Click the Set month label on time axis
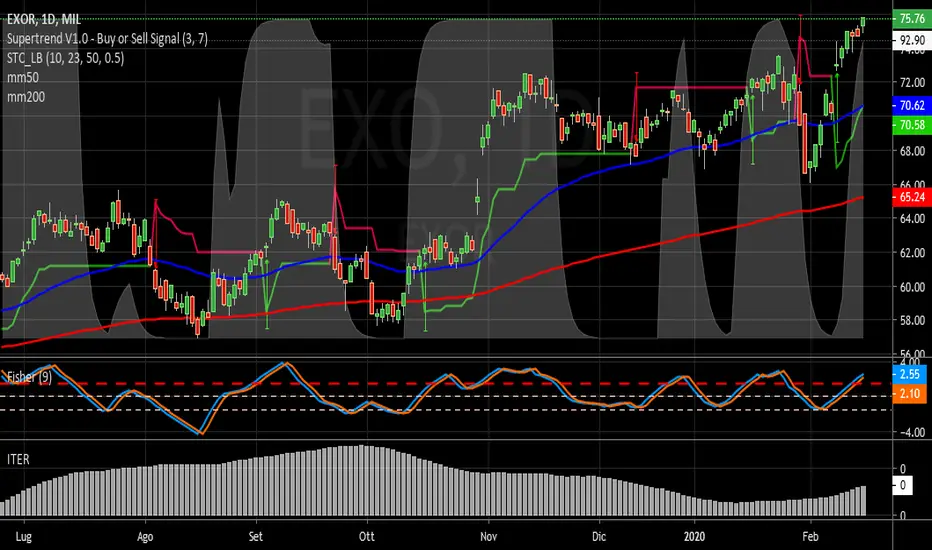This screenshot has height=550, width=932. coord(256,536)
